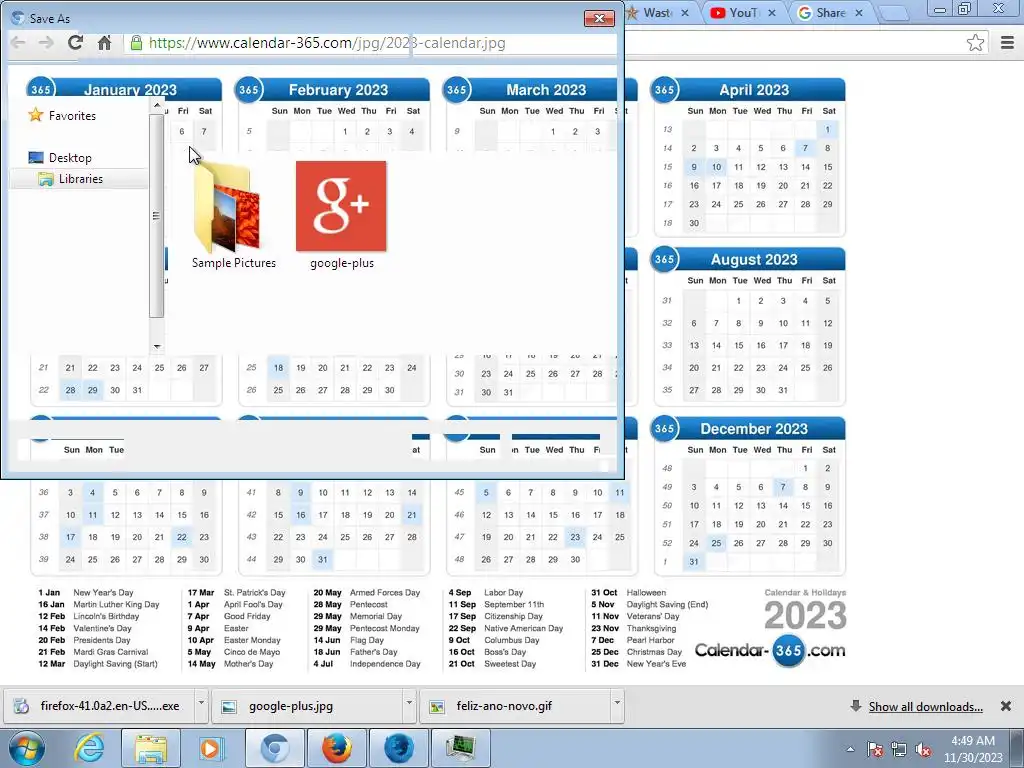Select Desktop in the navigation pane
The height and width of the screenshot is (768, 1024).
pos(60,157)
